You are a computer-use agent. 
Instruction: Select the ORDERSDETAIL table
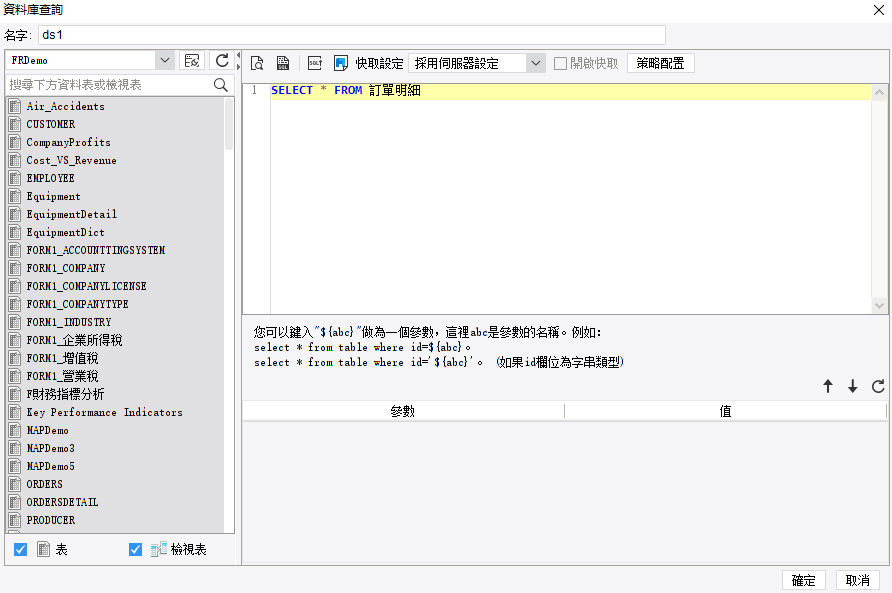pos(62,502)
